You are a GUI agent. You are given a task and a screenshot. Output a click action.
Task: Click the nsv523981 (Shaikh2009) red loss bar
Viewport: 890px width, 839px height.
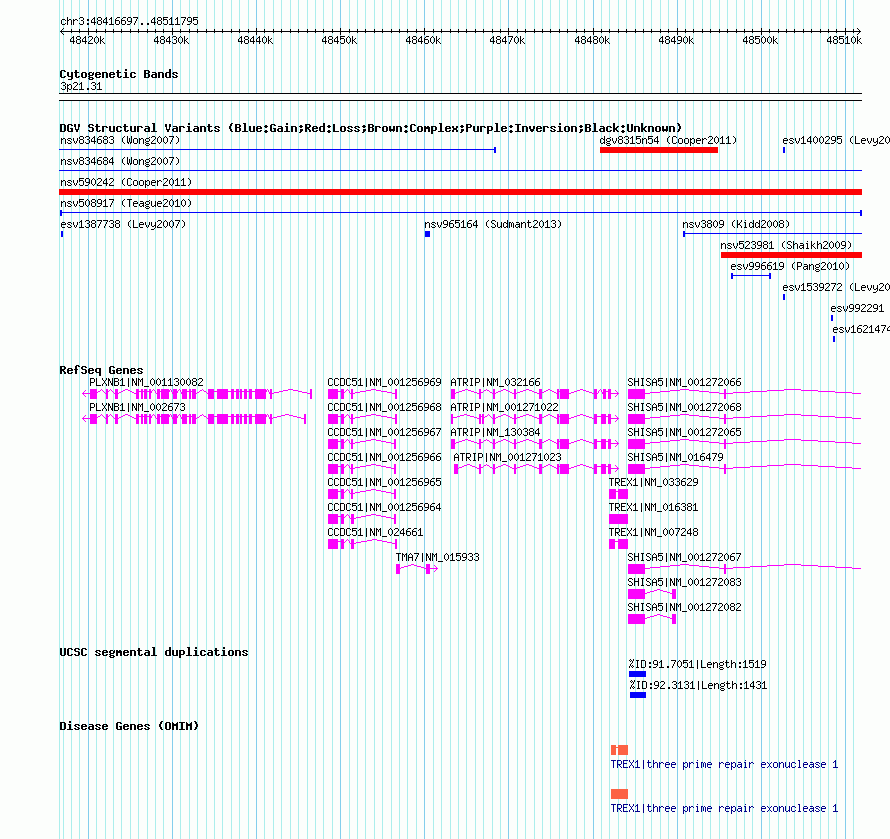coord(791,255)
